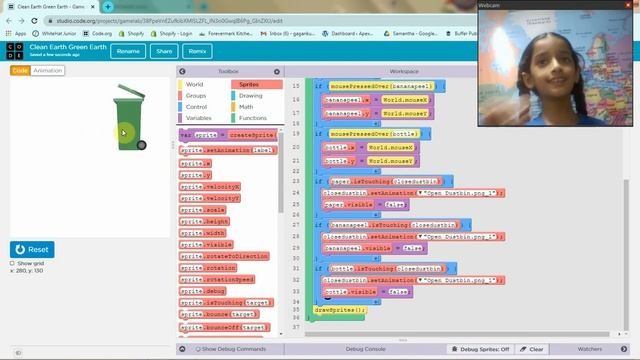Viewport: 640px width, 360px height.
Task: Add else branch plus on line 30
Action: point(376,258)
